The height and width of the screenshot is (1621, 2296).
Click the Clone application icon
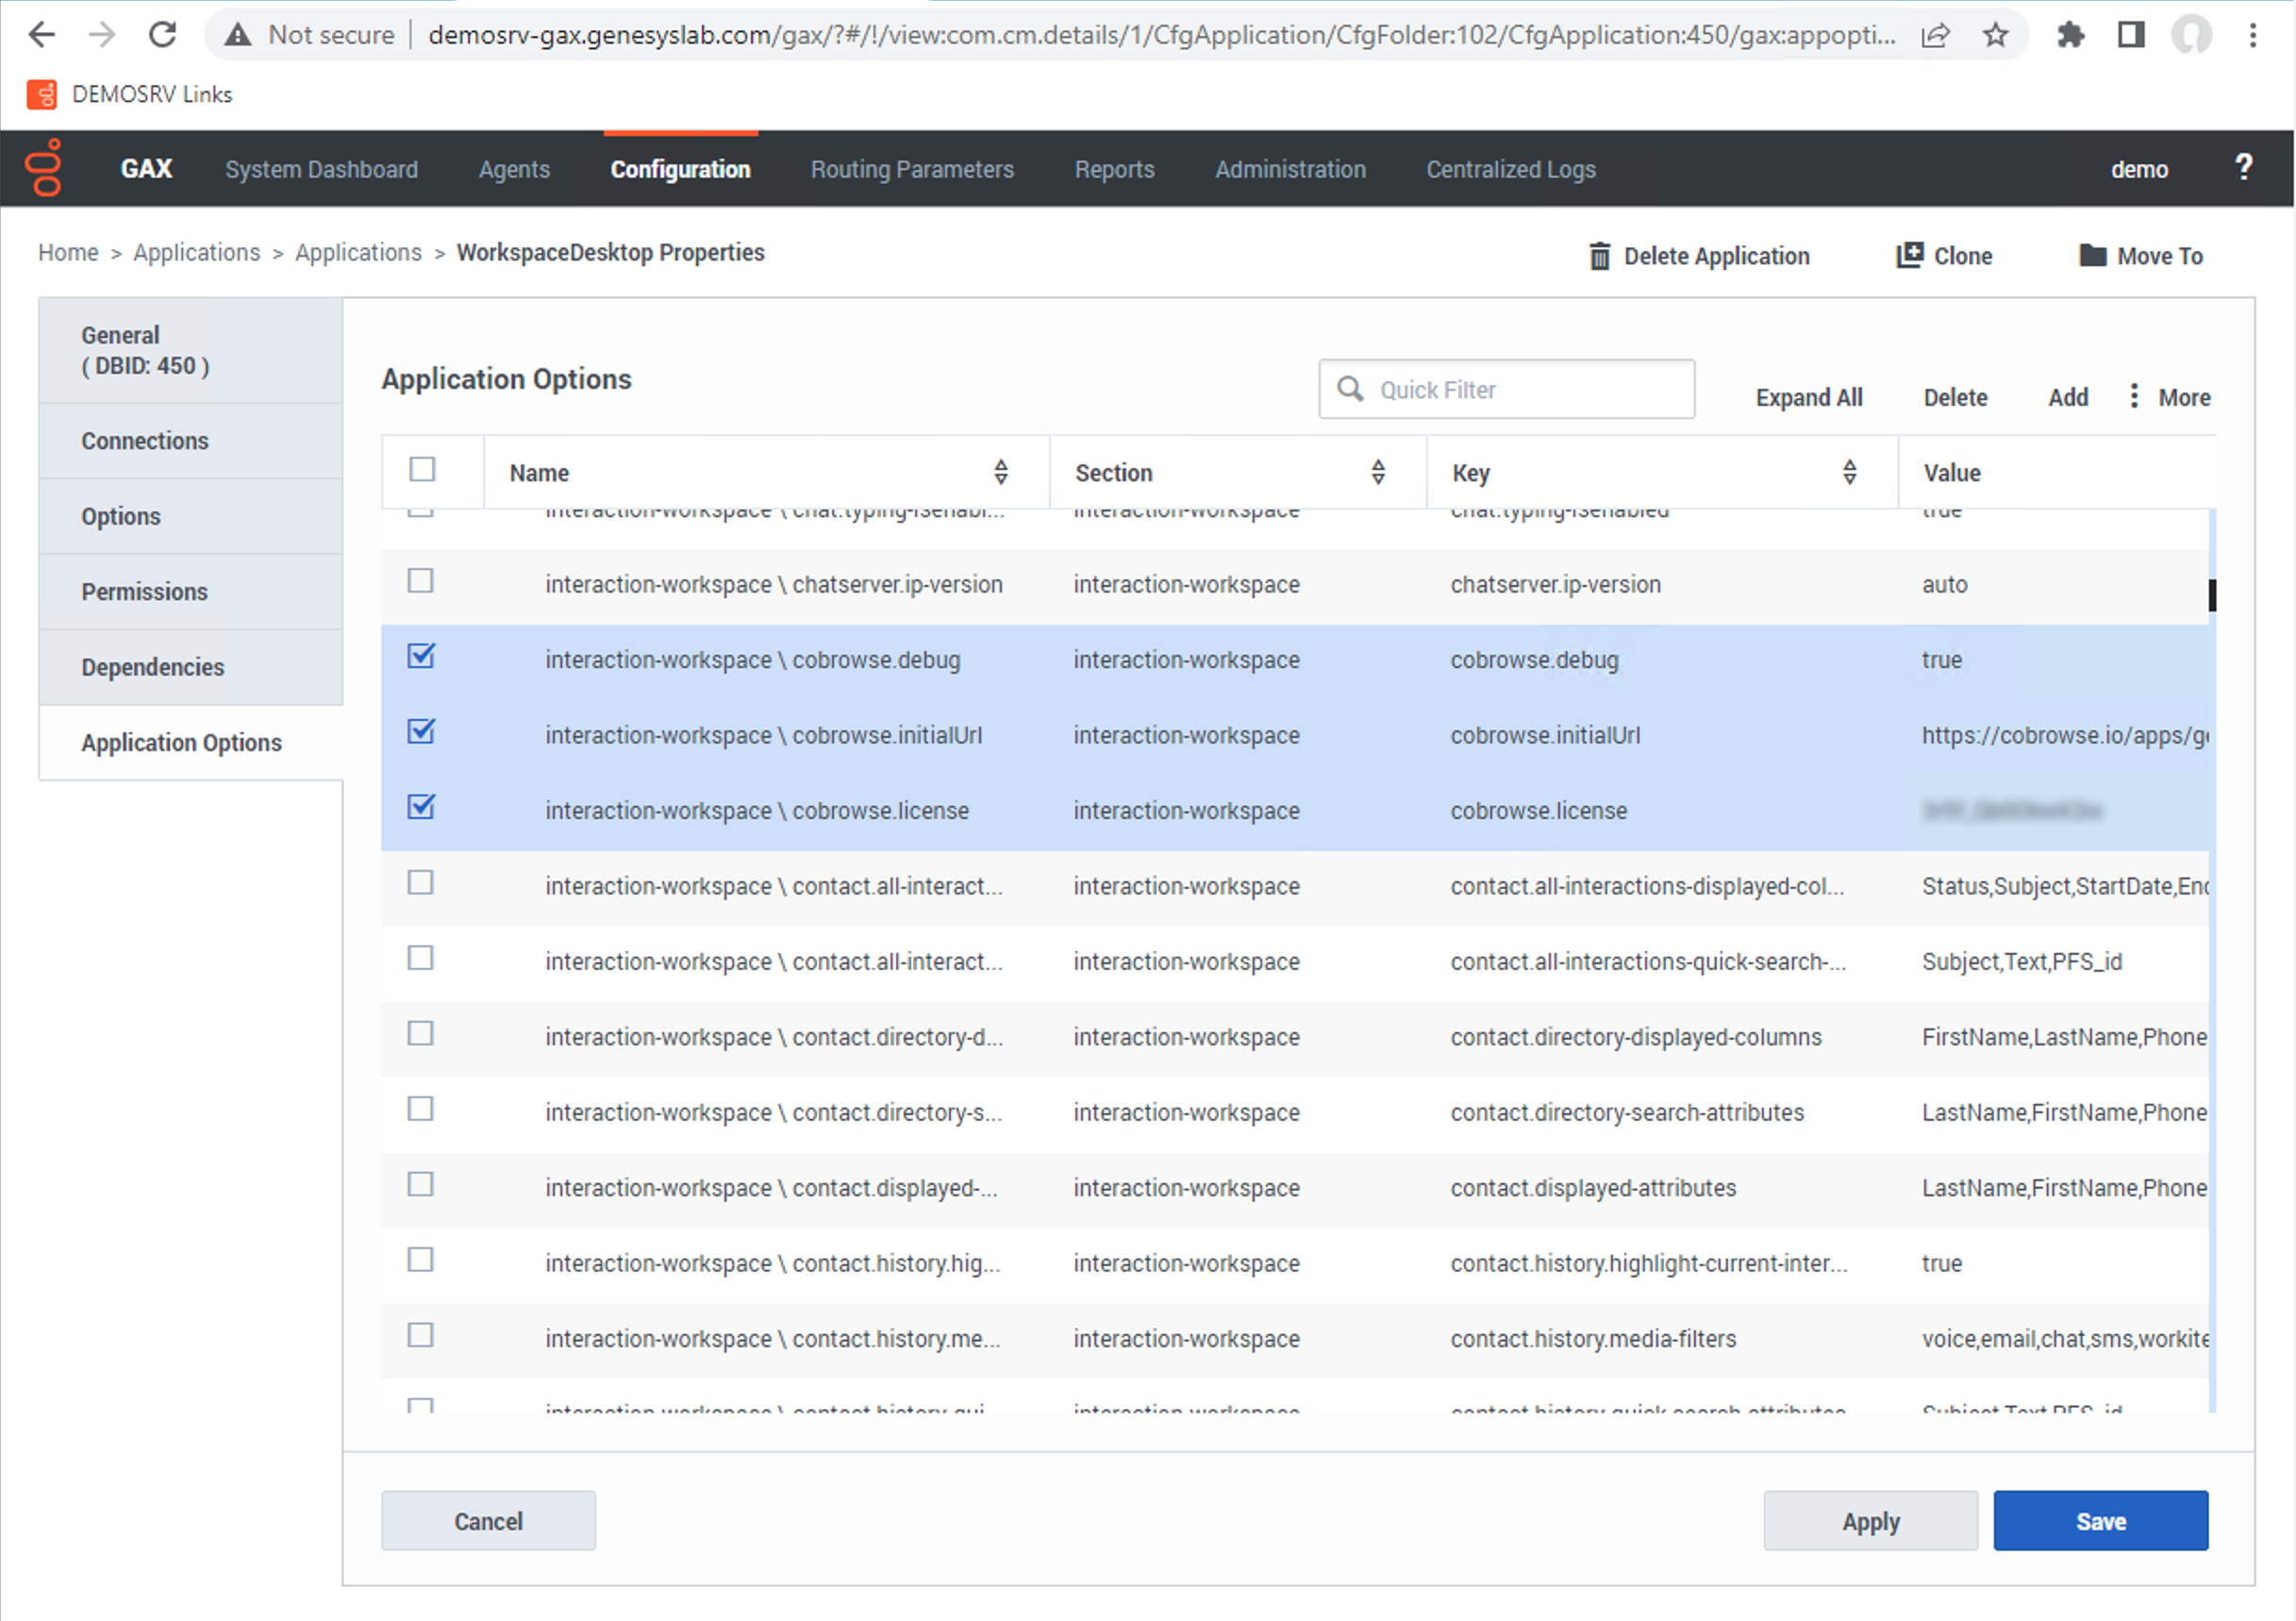(1909, 255)
